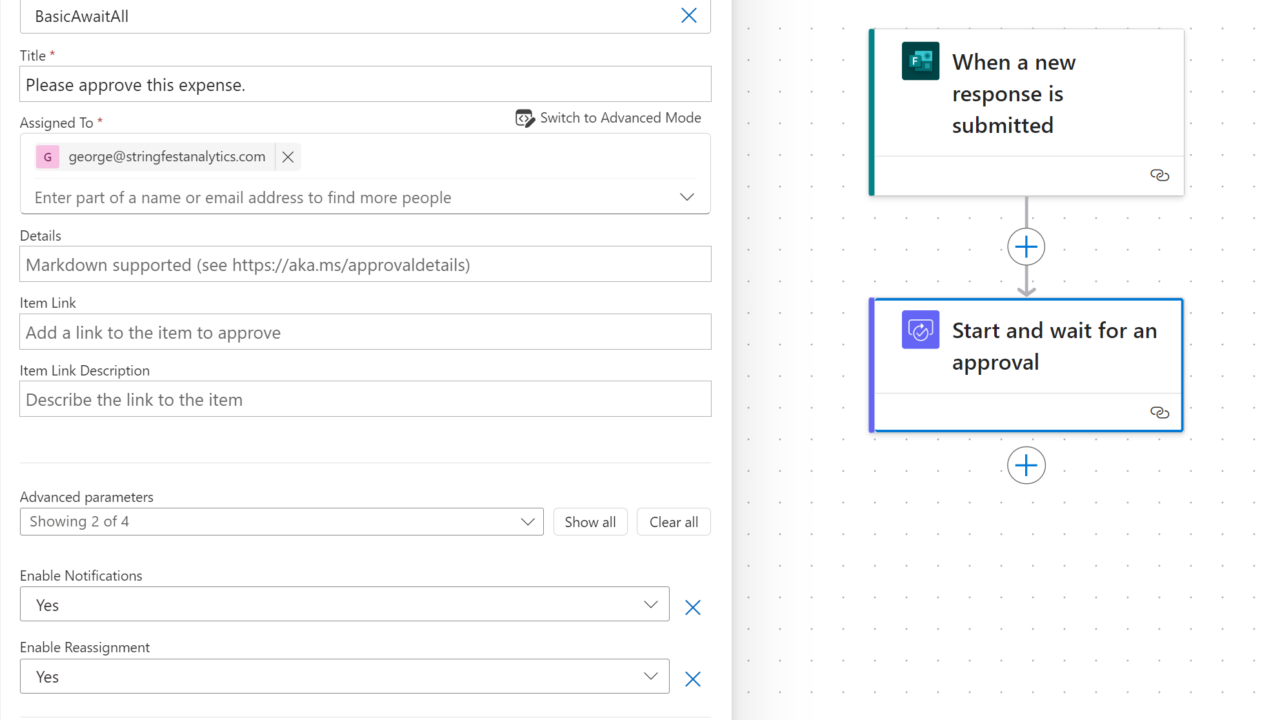Add new step below approval action

point(1026,465)
